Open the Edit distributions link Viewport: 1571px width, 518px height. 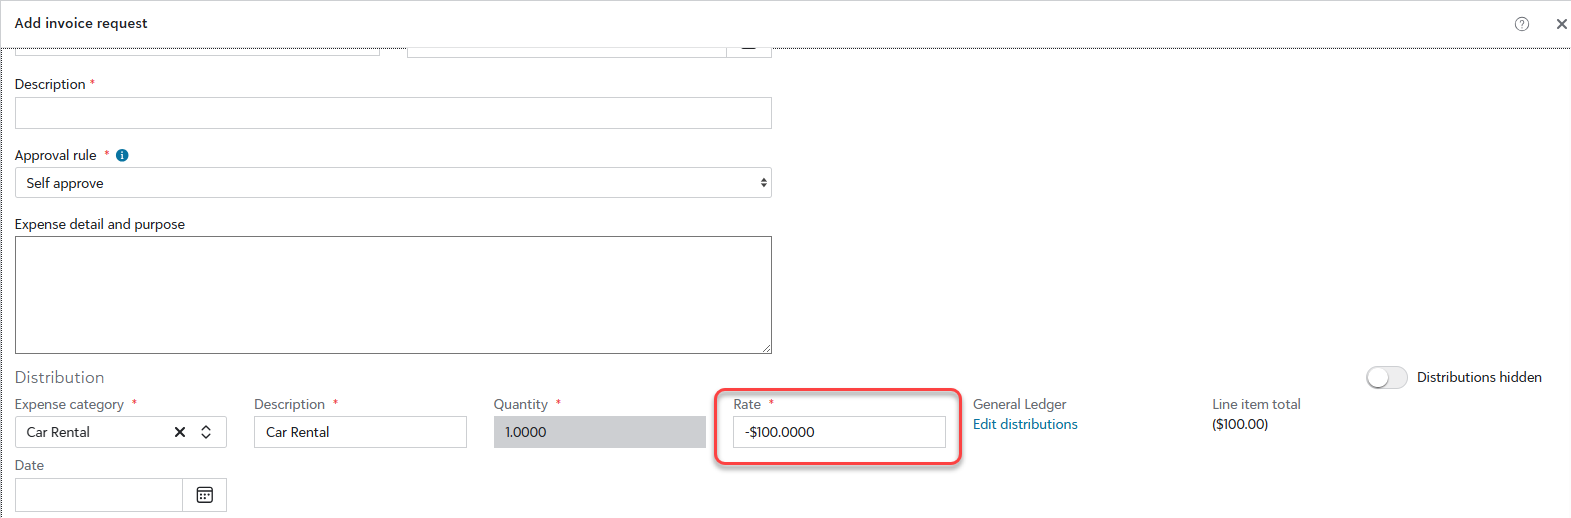pos(1025,424)
